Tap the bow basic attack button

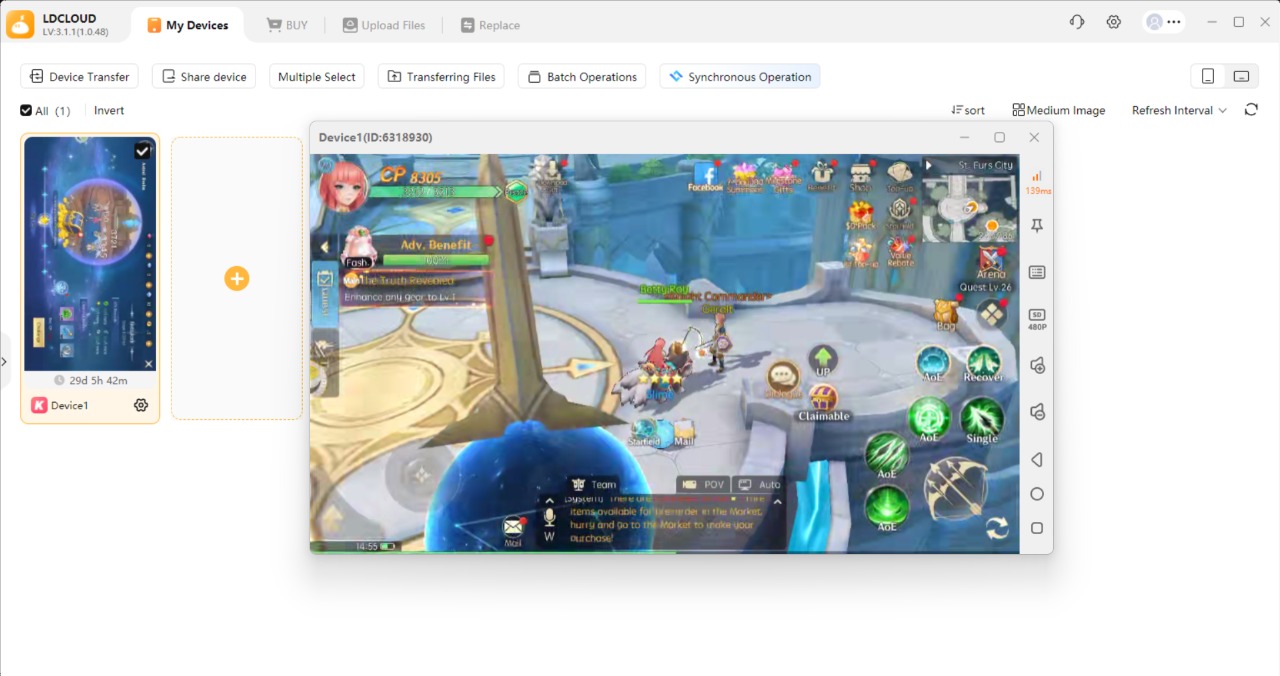(x=955, y=489)
